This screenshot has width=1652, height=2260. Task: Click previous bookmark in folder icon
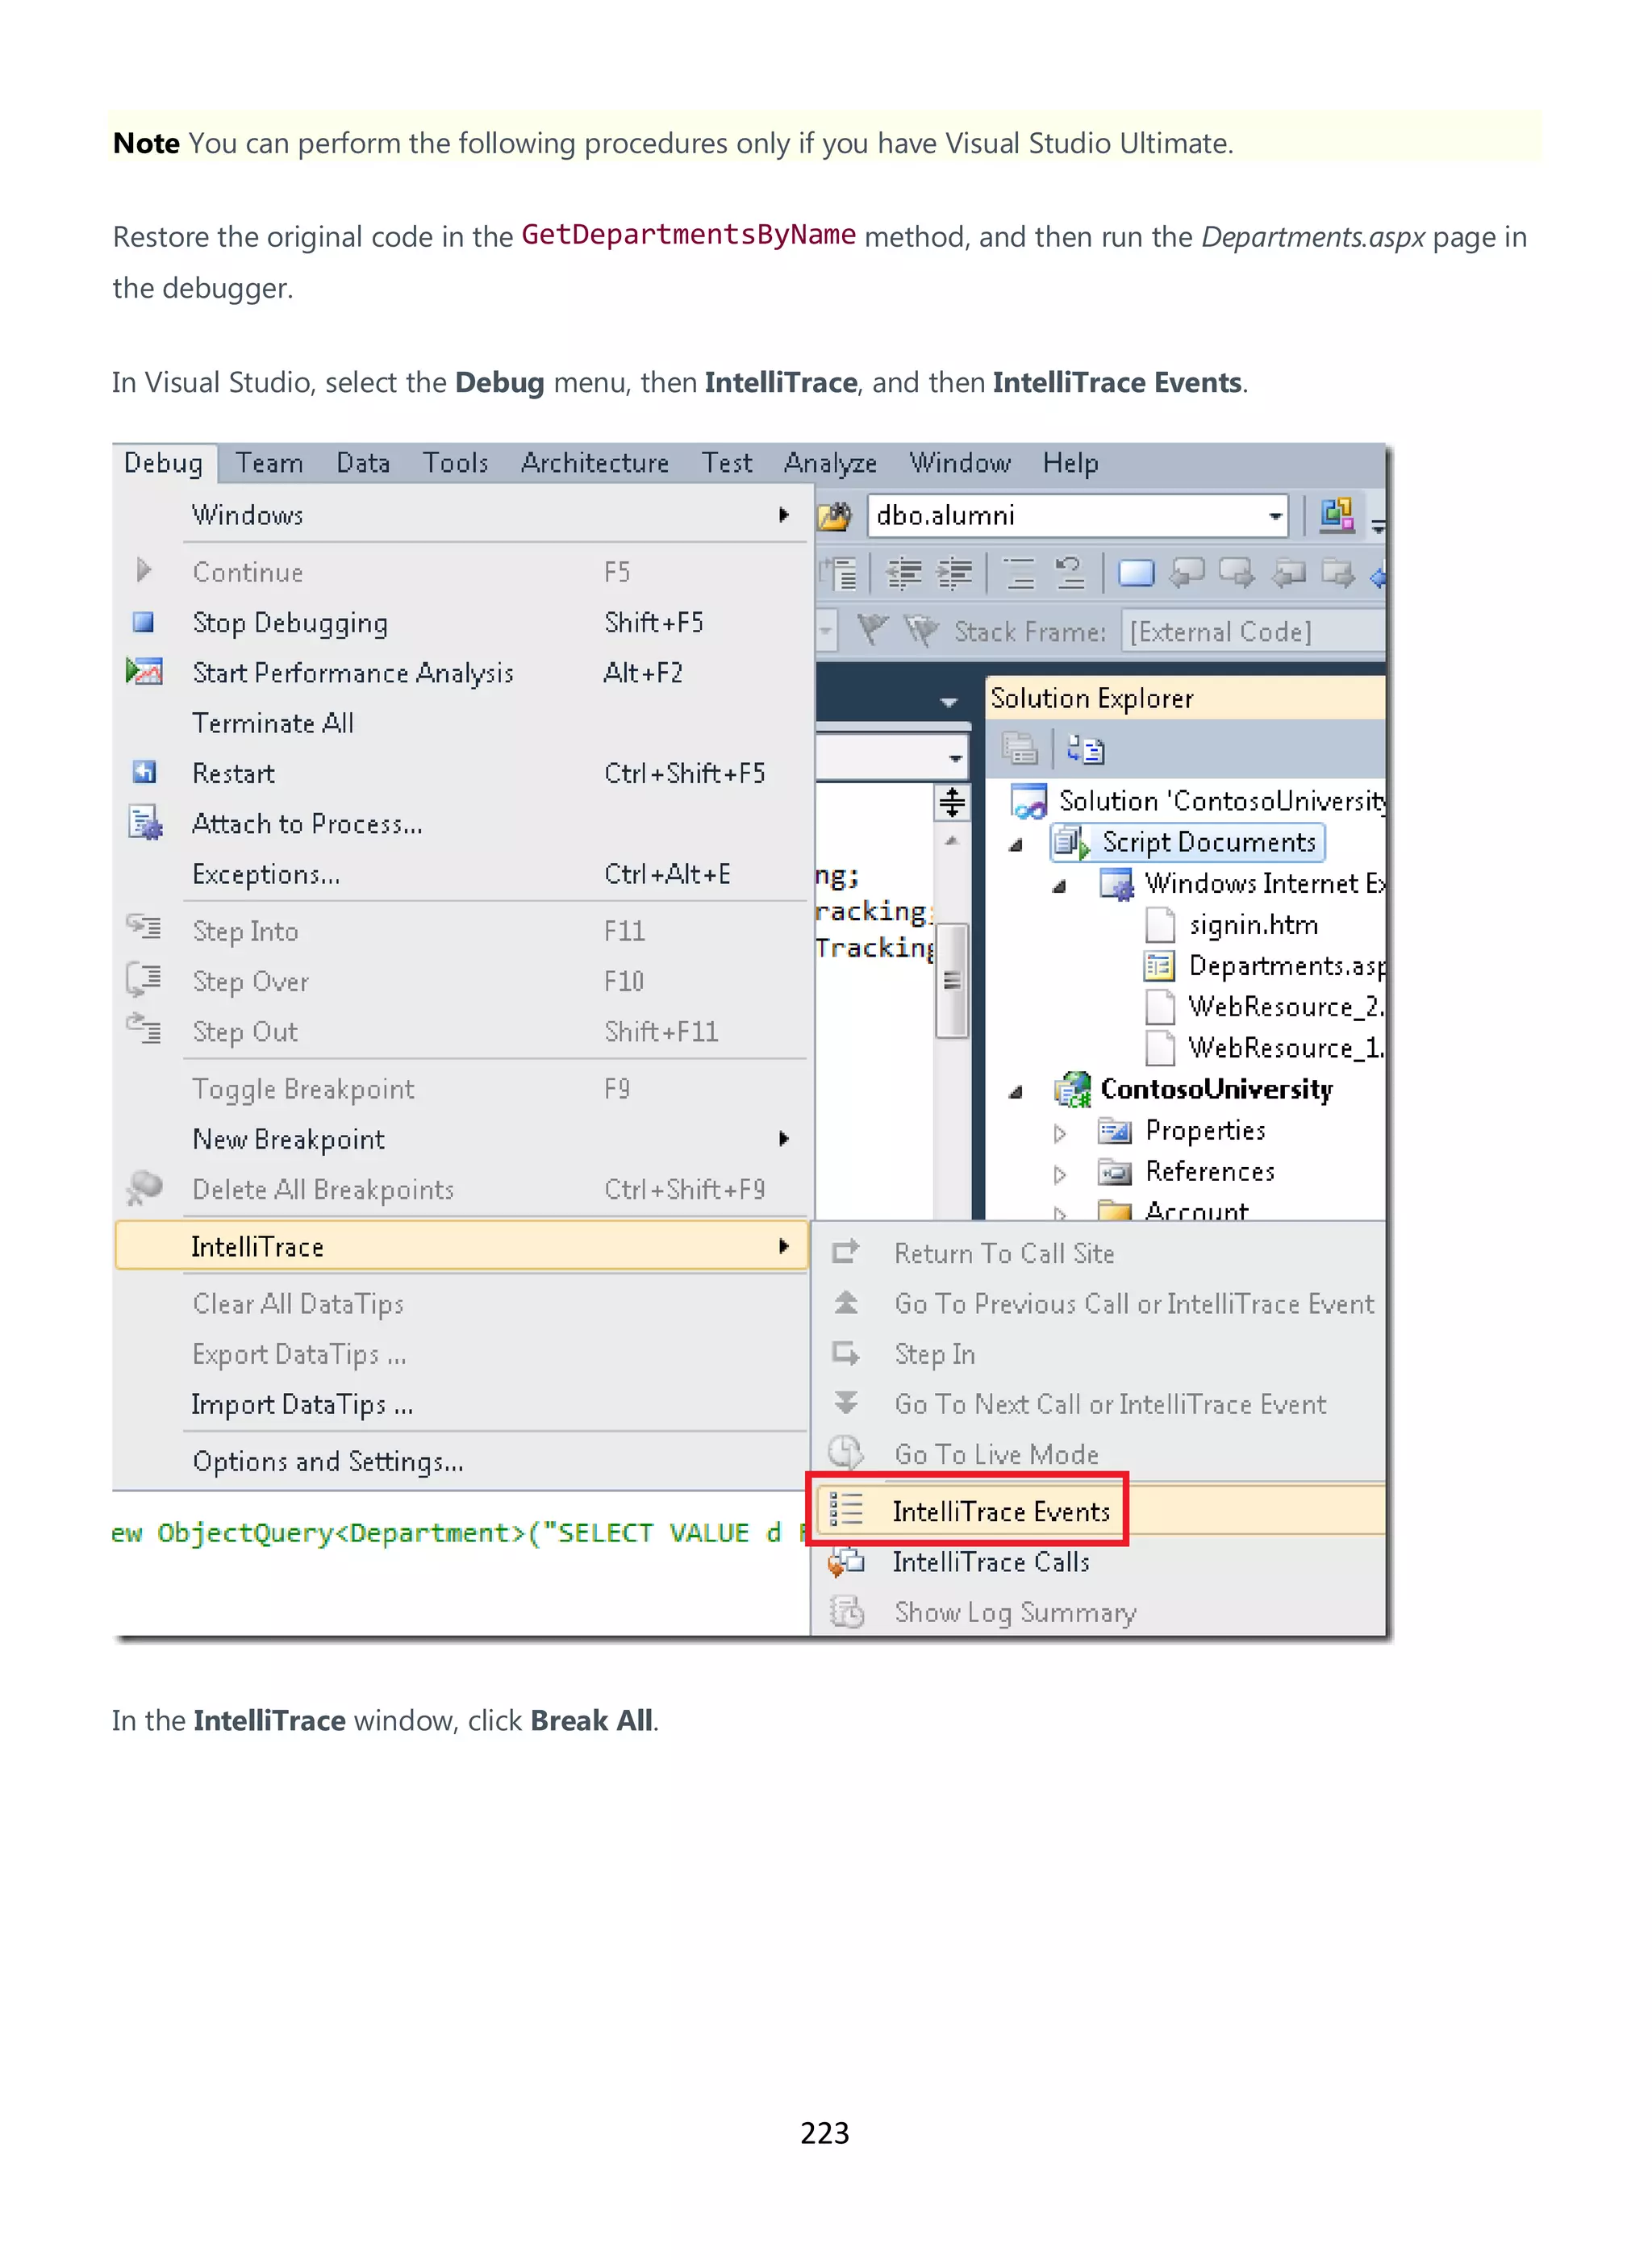1289,573
